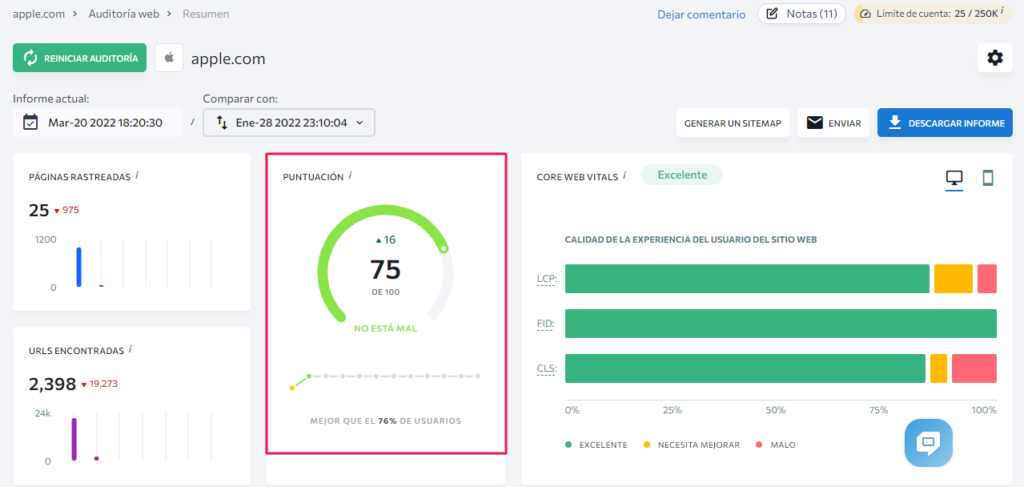
Task: Click the yellow first point on score history
Action: tap(292, 388)
